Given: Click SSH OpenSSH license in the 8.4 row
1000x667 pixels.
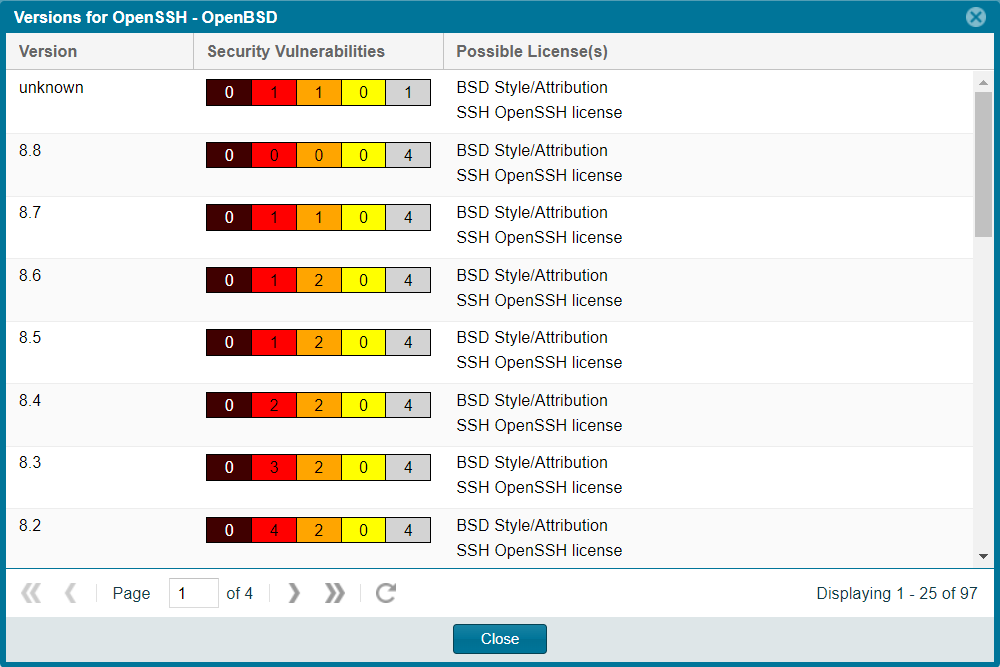Looking at the screenshot, I should coord(539,425).
